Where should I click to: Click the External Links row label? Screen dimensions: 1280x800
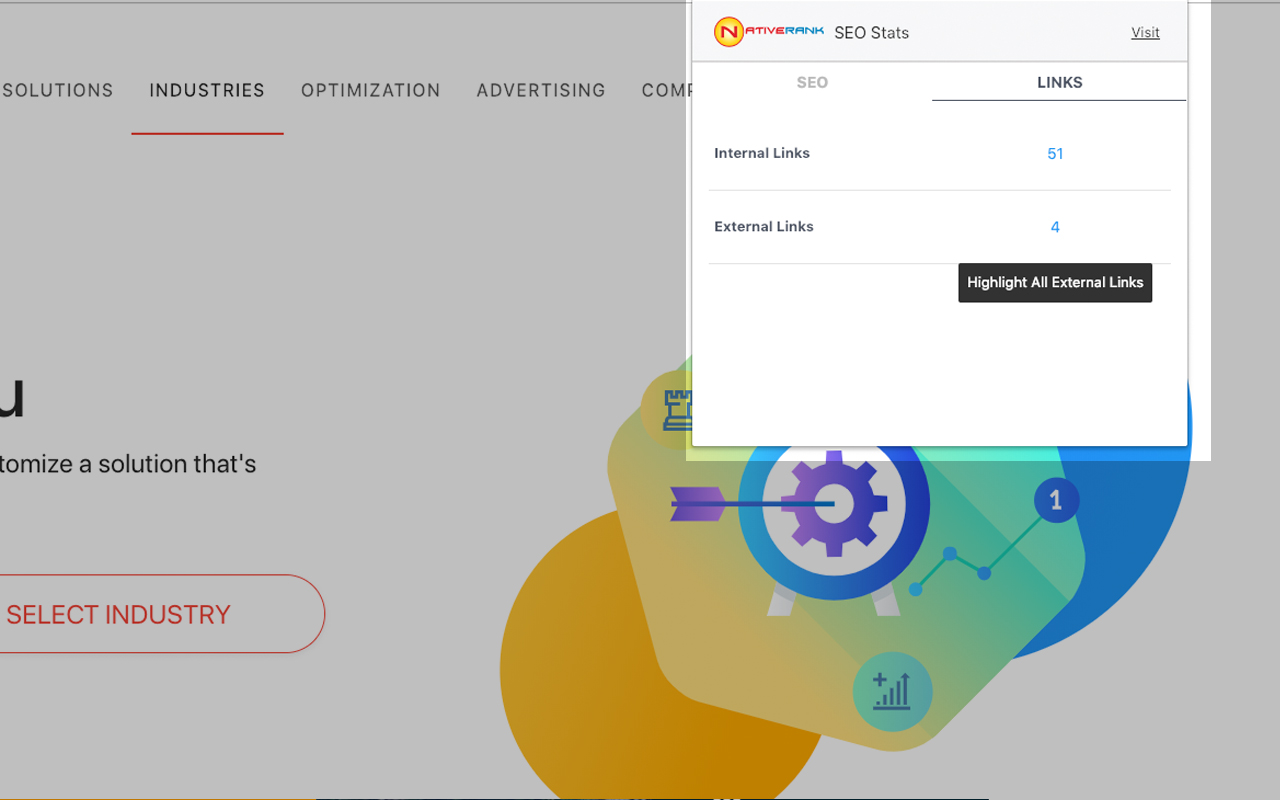(764, 227)
